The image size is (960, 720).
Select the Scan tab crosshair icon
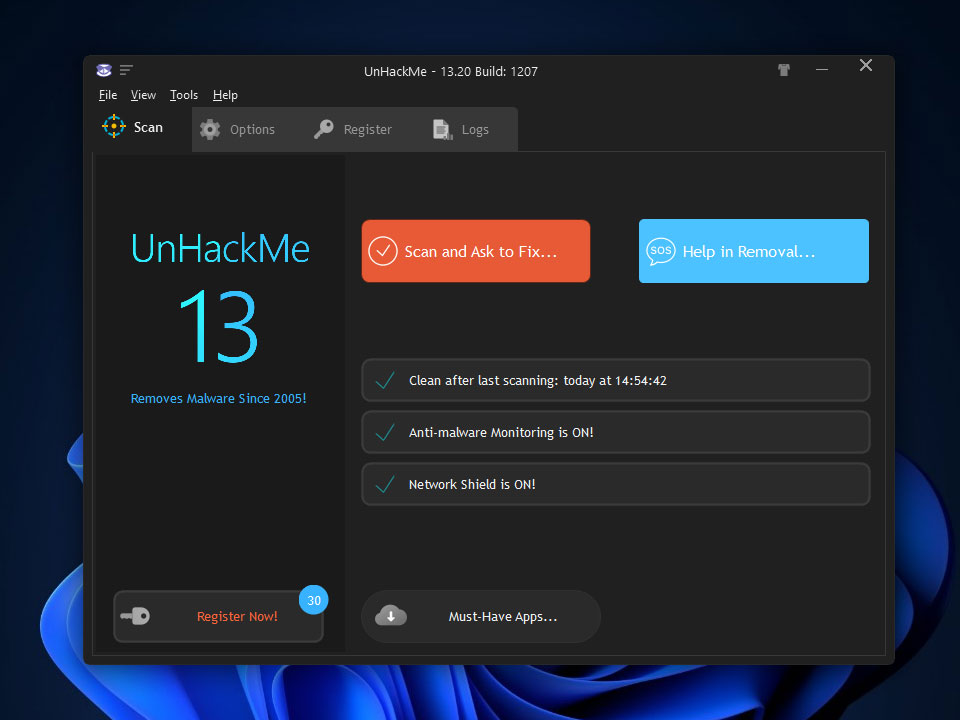pyautogui.click(x=113, y=127)
